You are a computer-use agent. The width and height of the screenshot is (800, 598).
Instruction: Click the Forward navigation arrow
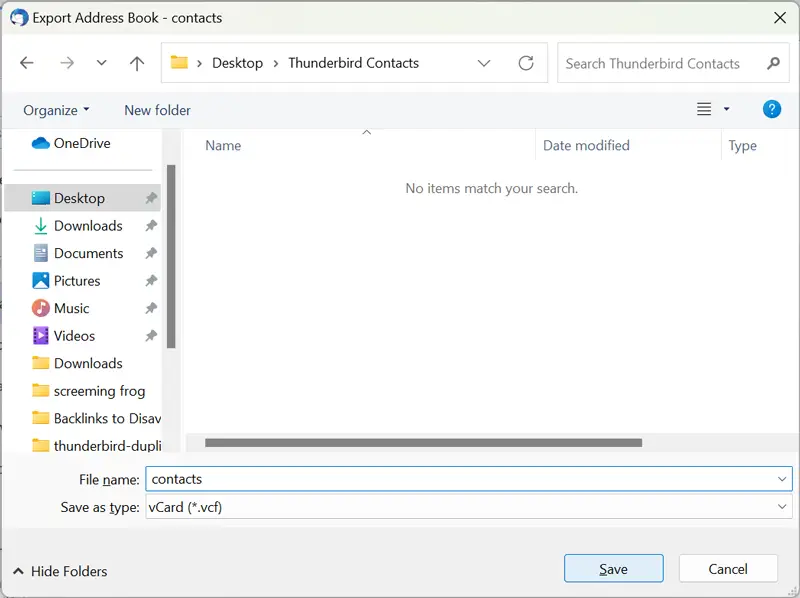coord(67,63)
